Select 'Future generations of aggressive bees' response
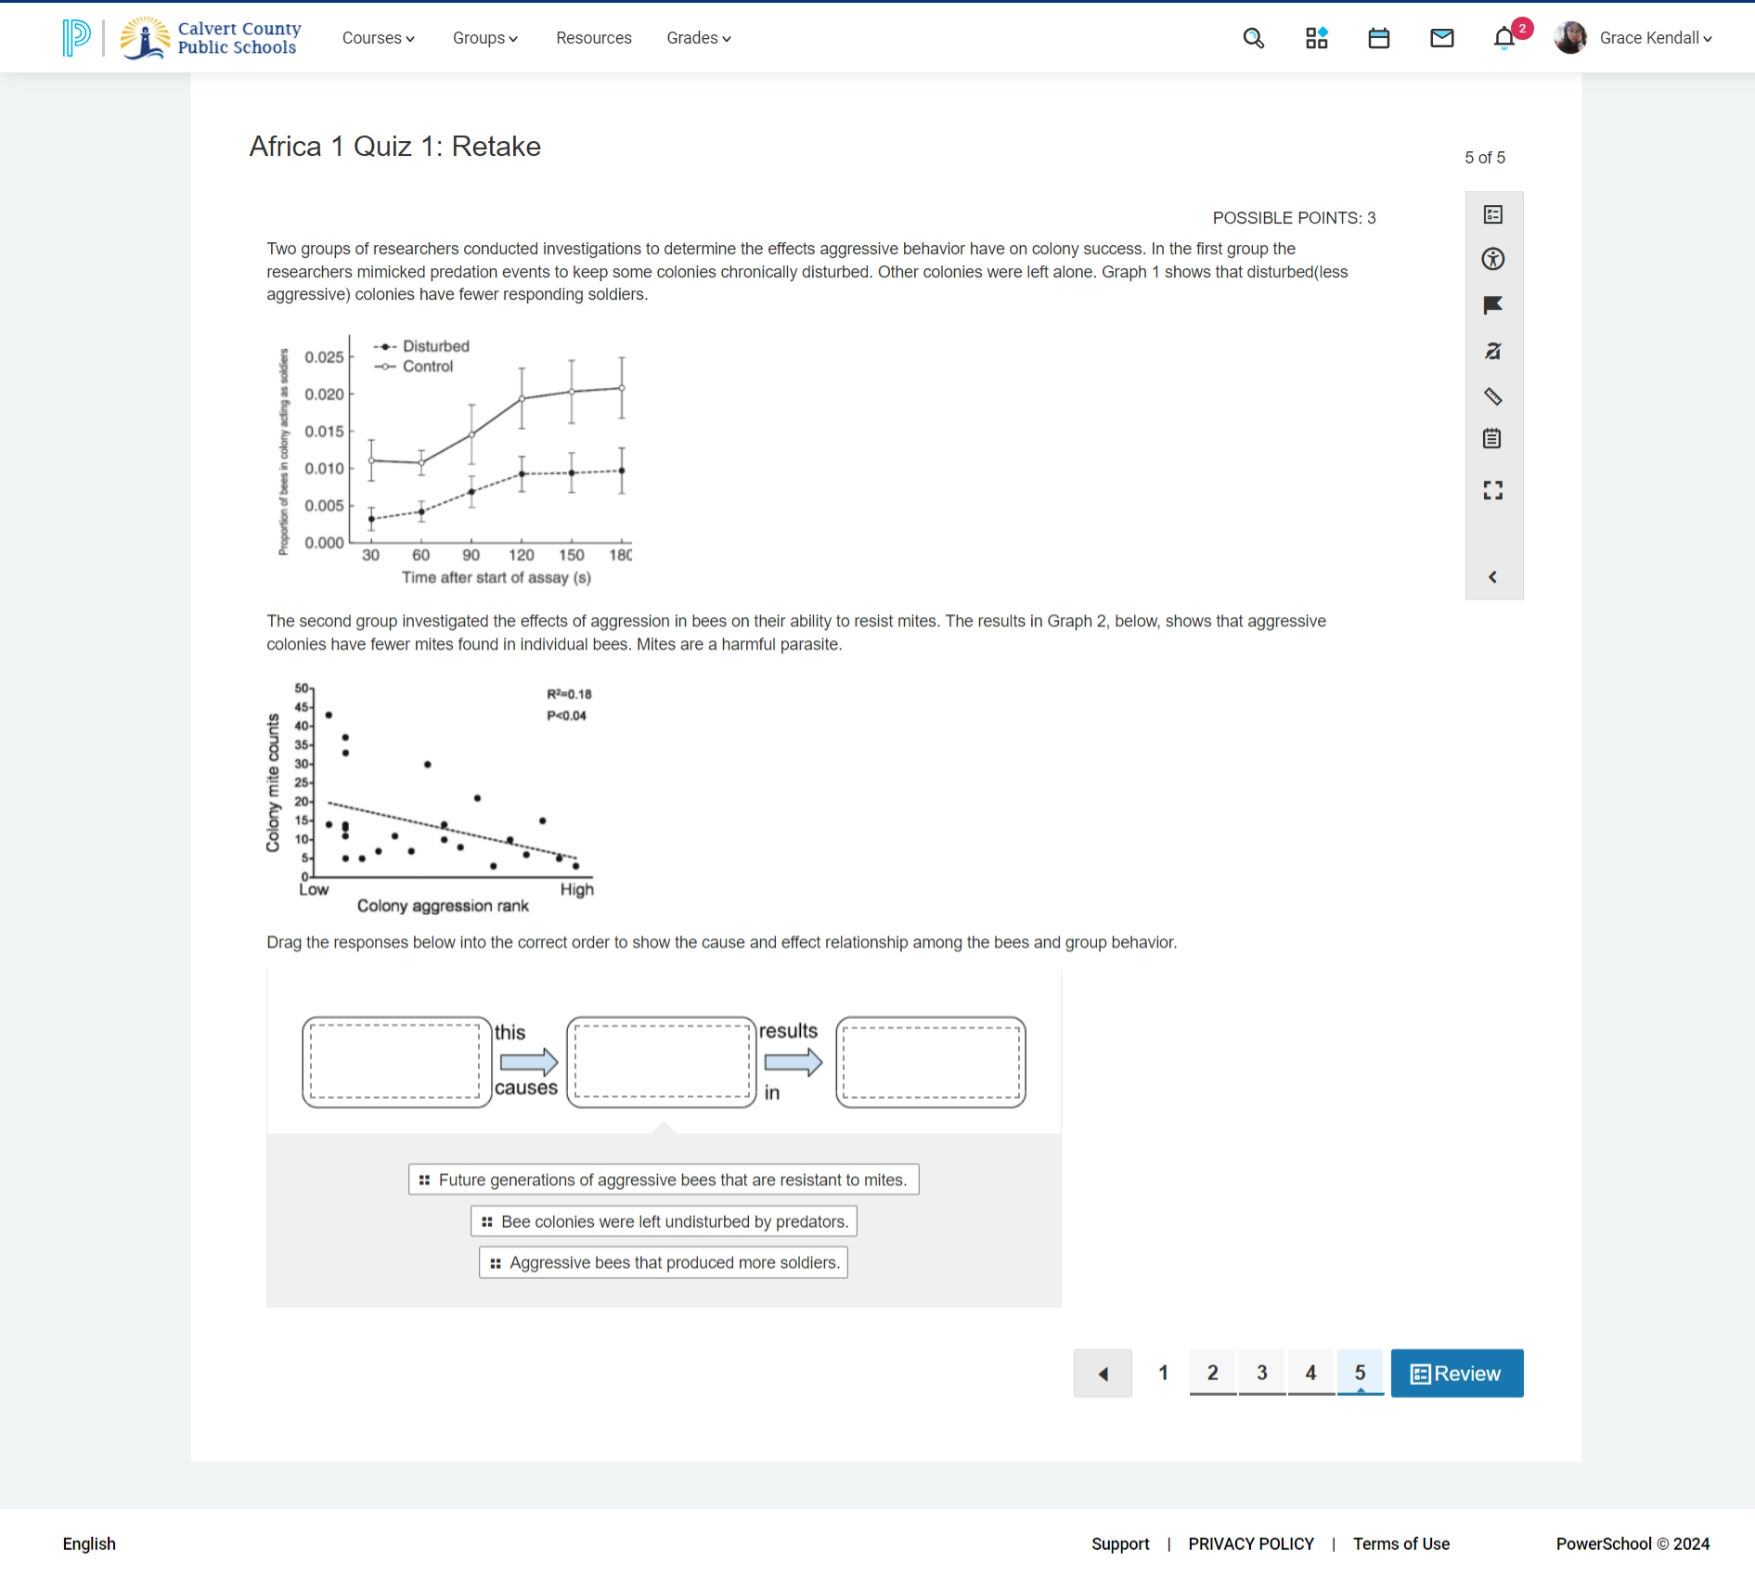Image resolution: width=1755 pixels, height=1577 pixels. (x=664, y=1180)
